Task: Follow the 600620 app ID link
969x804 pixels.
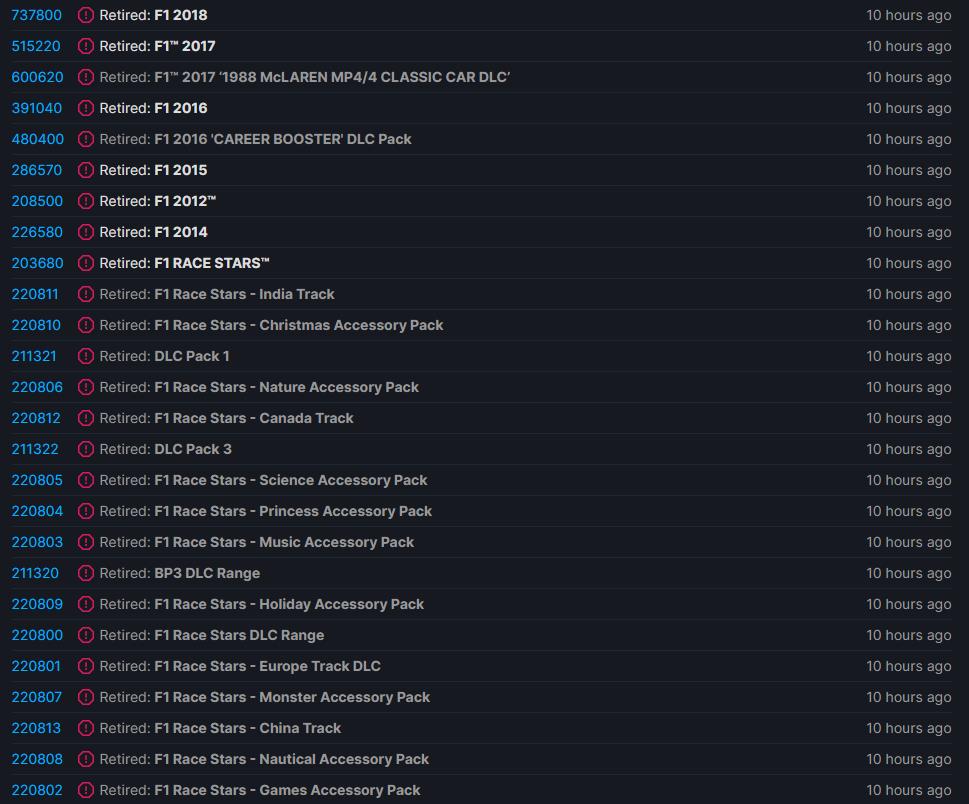Action: (37, 77)
